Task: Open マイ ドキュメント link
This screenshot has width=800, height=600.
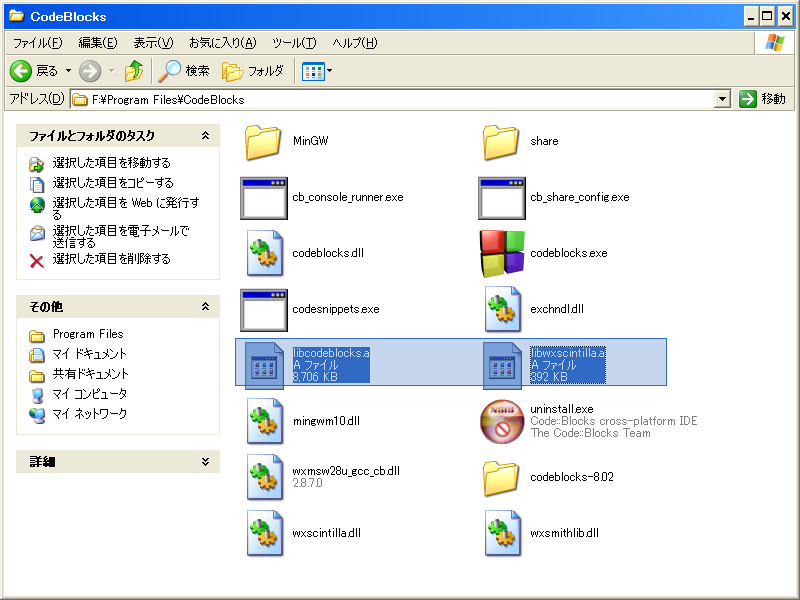Action: [x=89, y=354]
